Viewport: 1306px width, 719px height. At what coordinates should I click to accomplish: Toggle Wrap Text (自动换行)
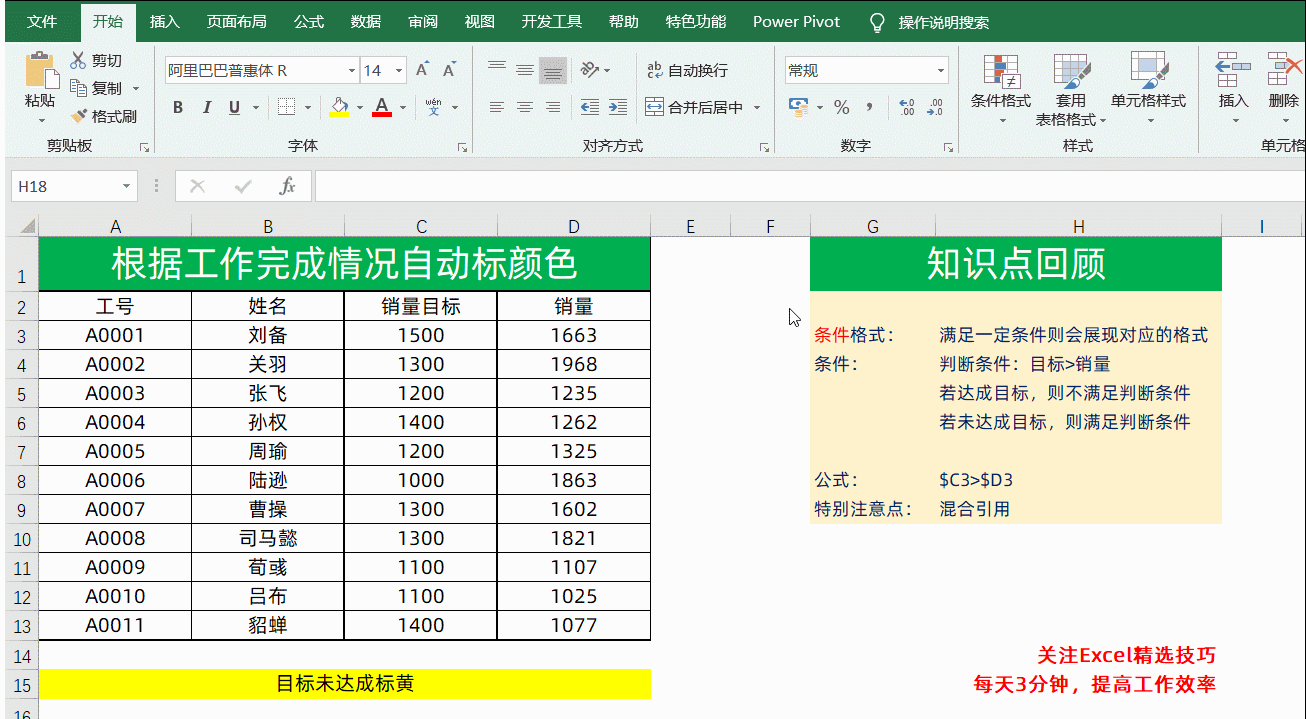687,70
